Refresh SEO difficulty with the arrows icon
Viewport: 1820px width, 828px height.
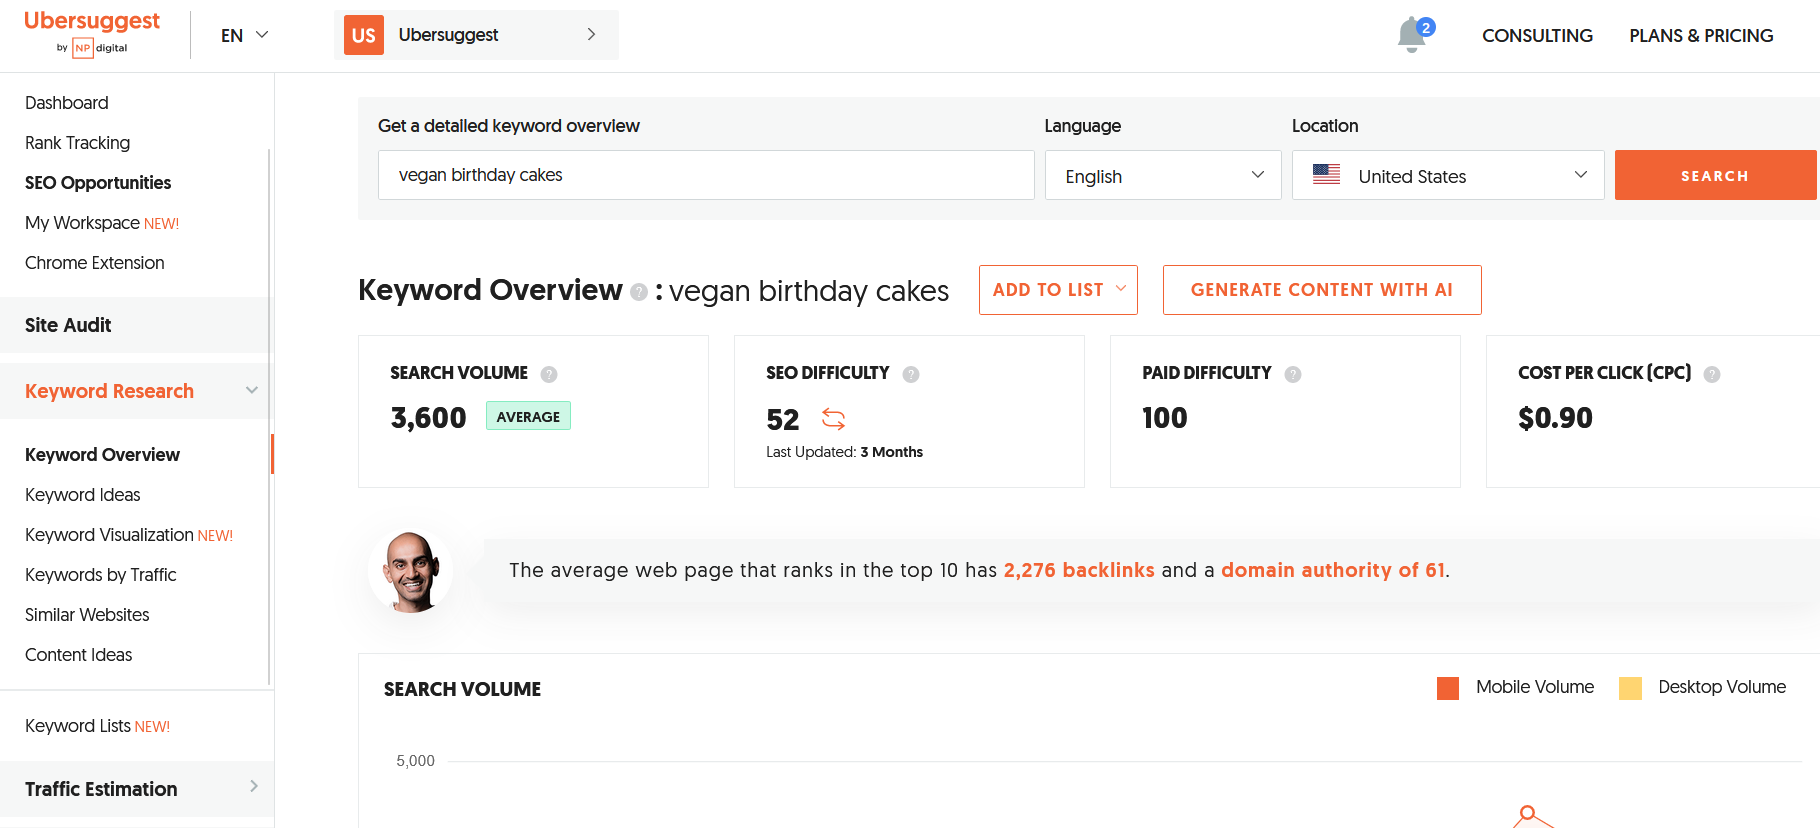click(834, 418)
